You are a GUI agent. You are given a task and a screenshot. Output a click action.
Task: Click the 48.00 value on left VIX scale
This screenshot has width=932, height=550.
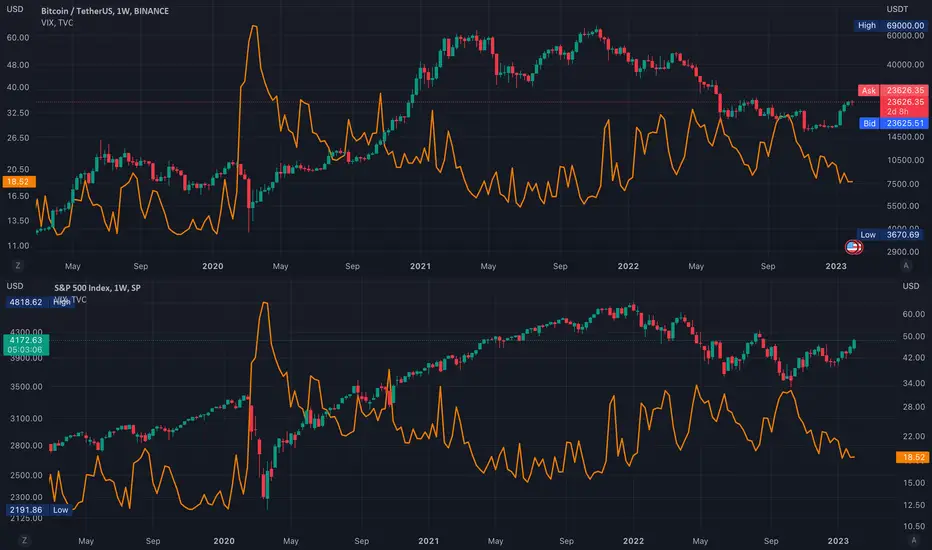click(x=18, y=65)
